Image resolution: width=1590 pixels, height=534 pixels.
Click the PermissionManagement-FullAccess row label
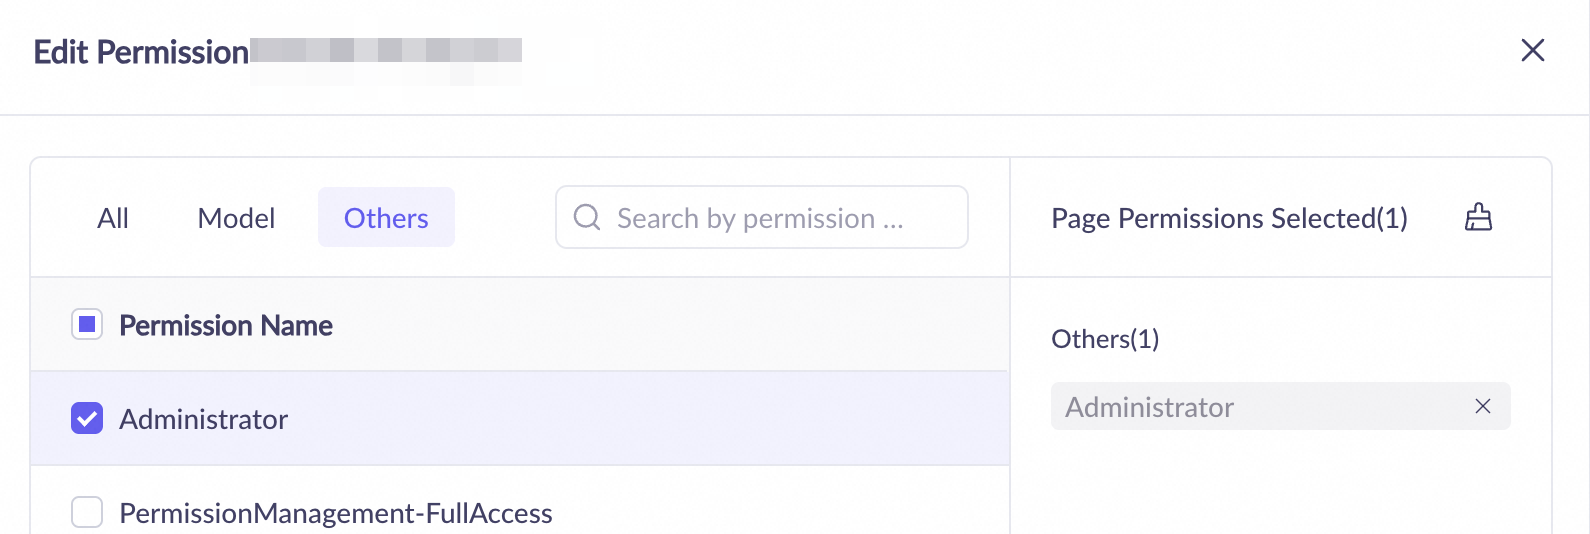point(335,513)
